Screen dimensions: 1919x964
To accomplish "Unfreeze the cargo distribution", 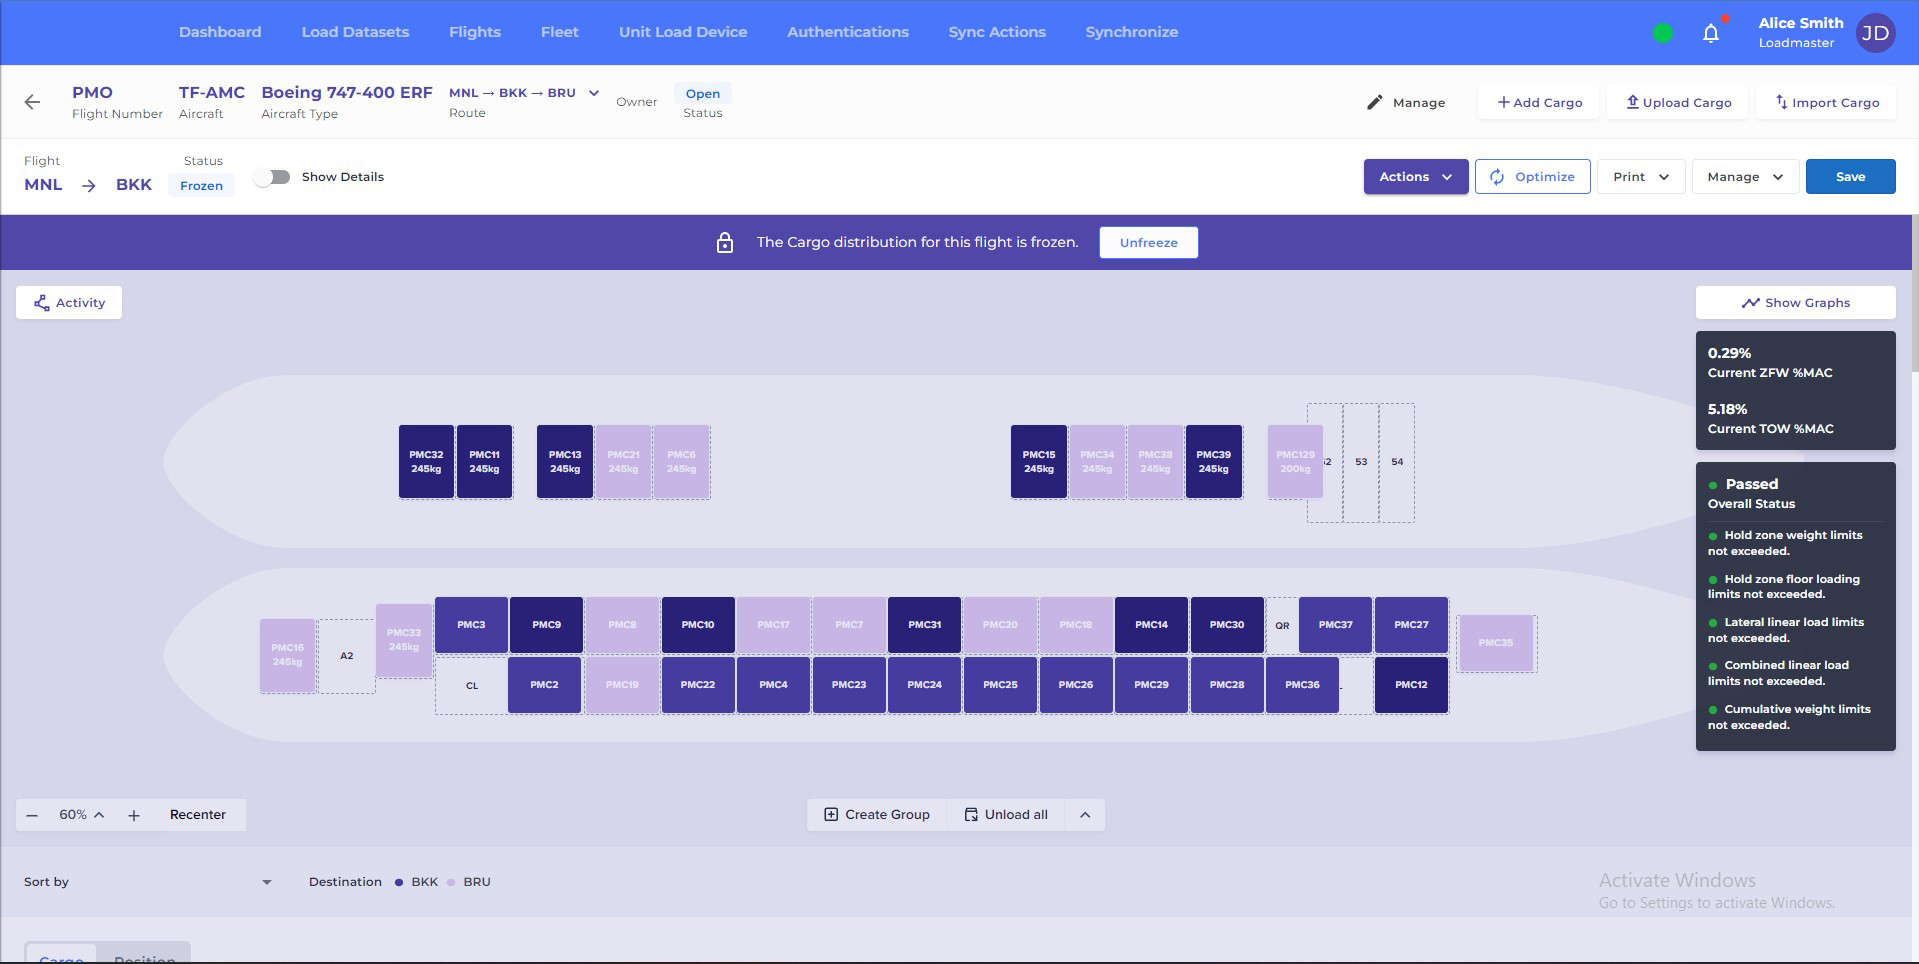I will coord(1148,243).
